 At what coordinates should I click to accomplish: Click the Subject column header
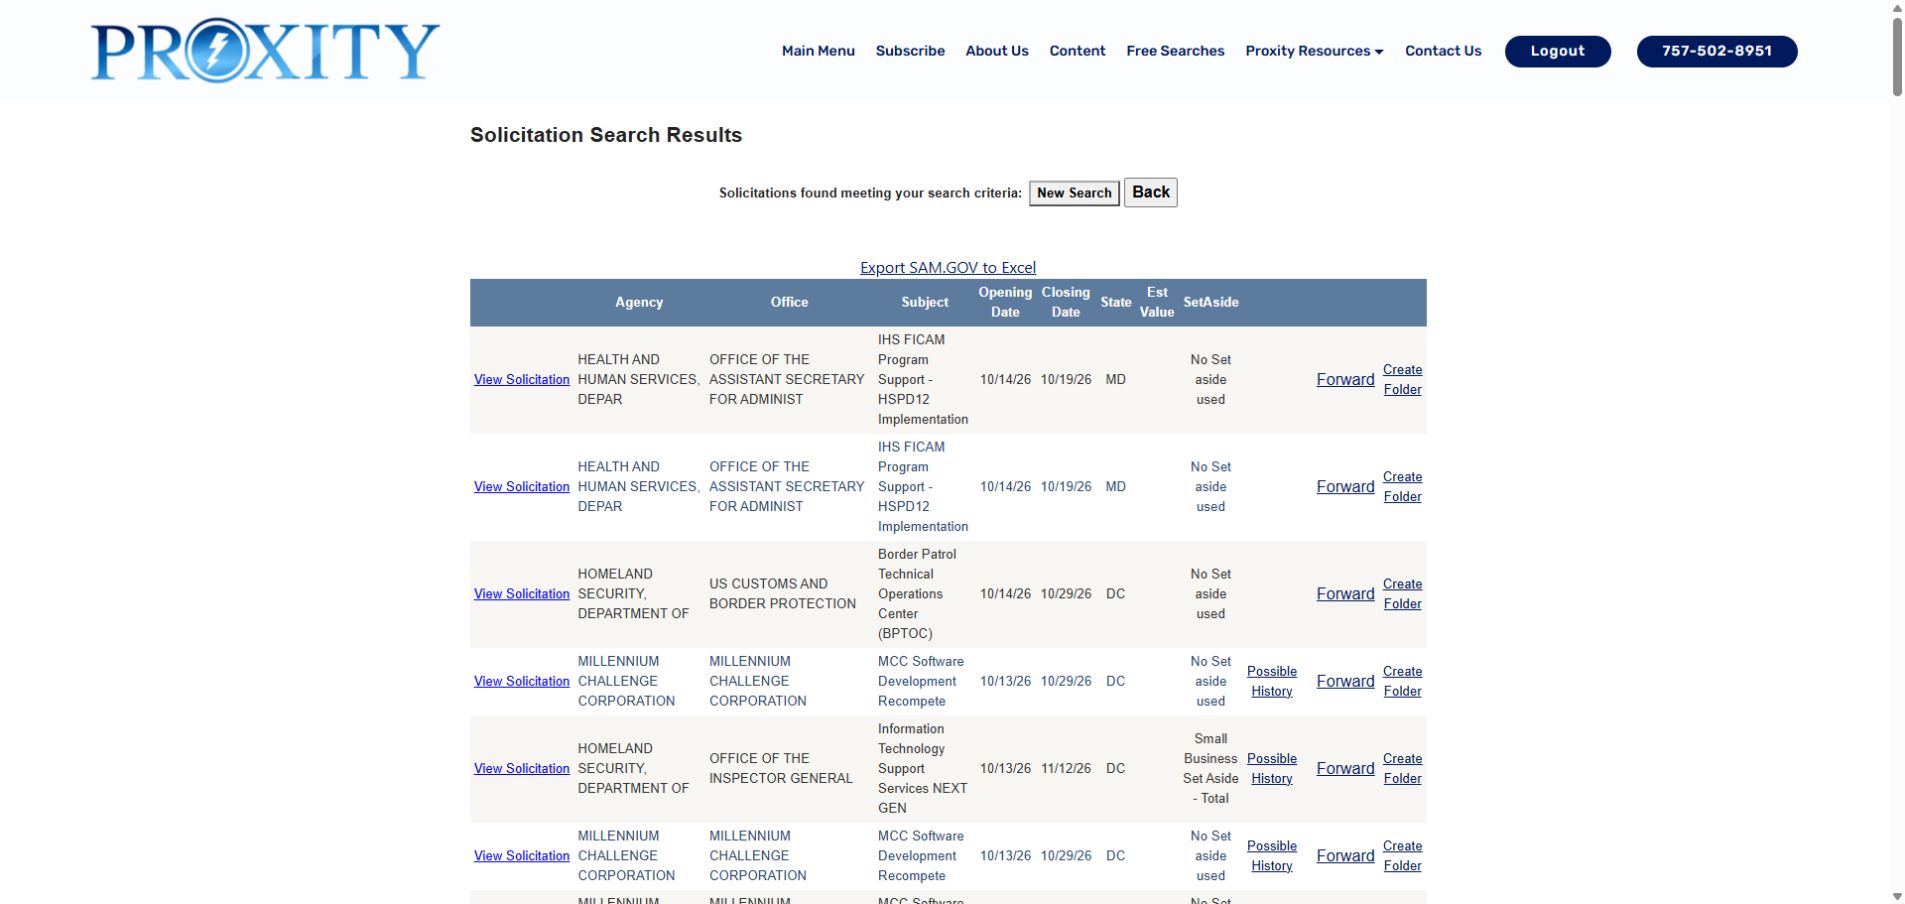coord(925,302)
